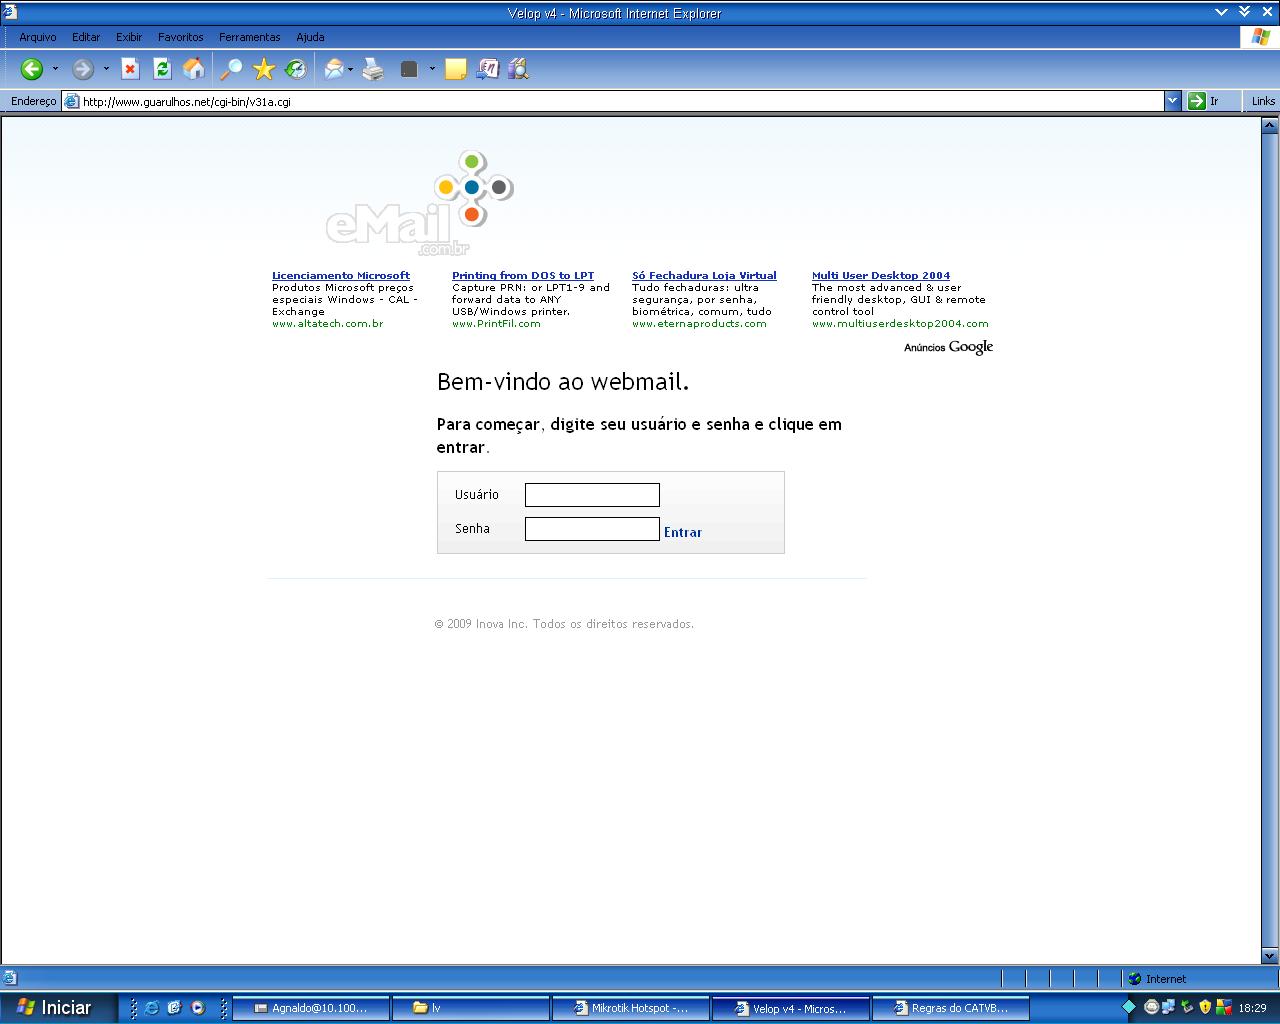
Task: Switch to Regras do CATVB taskbar window
Action: [951, 1008]
